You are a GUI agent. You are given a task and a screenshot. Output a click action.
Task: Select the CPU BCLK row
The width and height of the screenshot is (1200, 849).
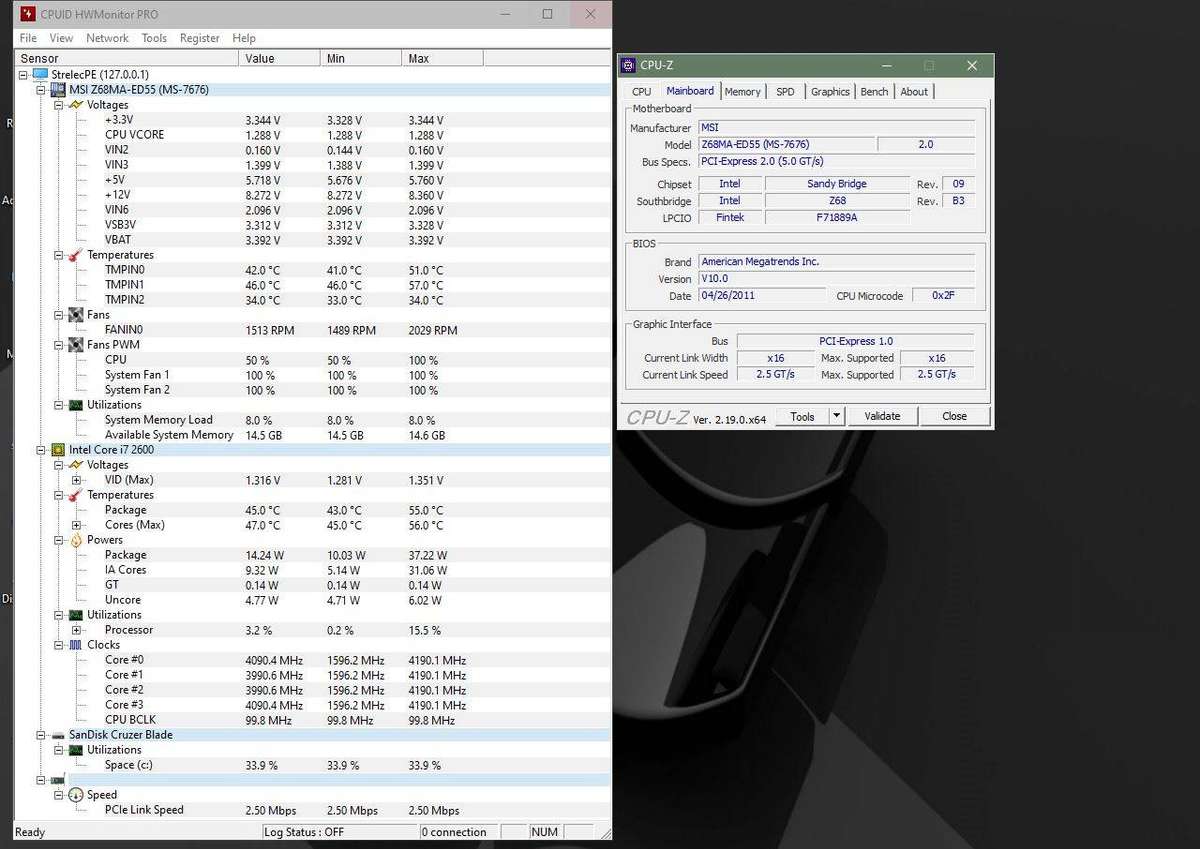click(311, 720)
